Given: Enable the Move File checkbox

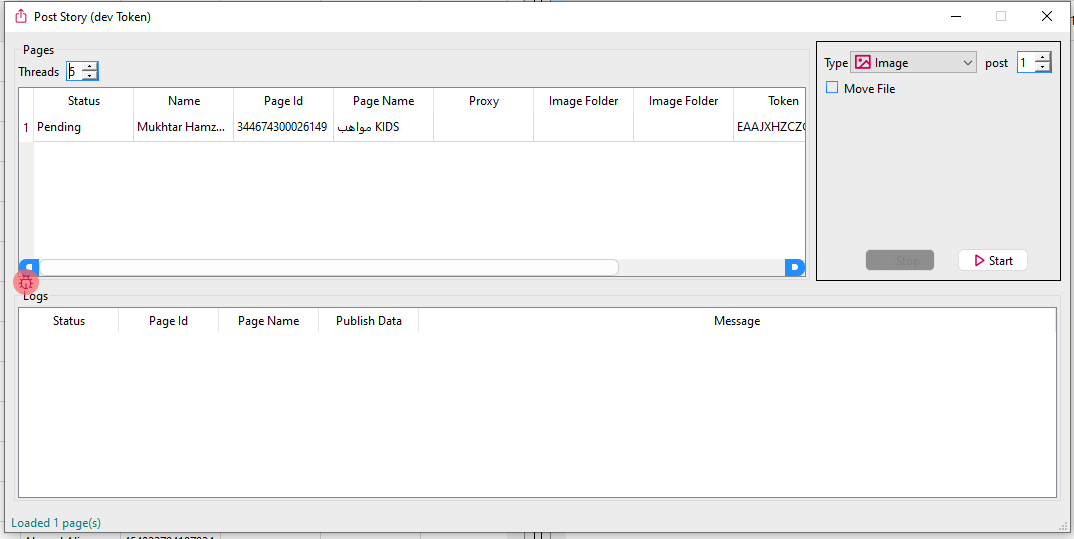Looking at the screenshot, I should 832,88.
